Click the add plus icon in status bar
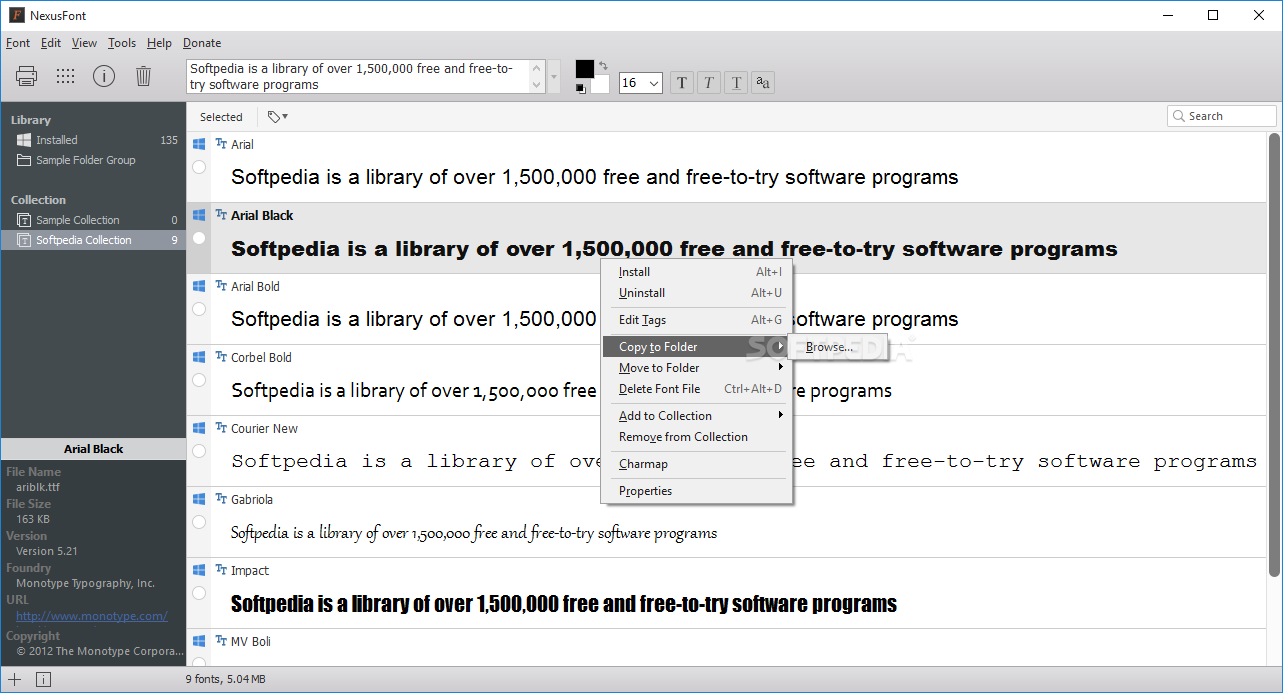Image resolution: width=1283 pixels, height=693 pixels. [15, 680]
